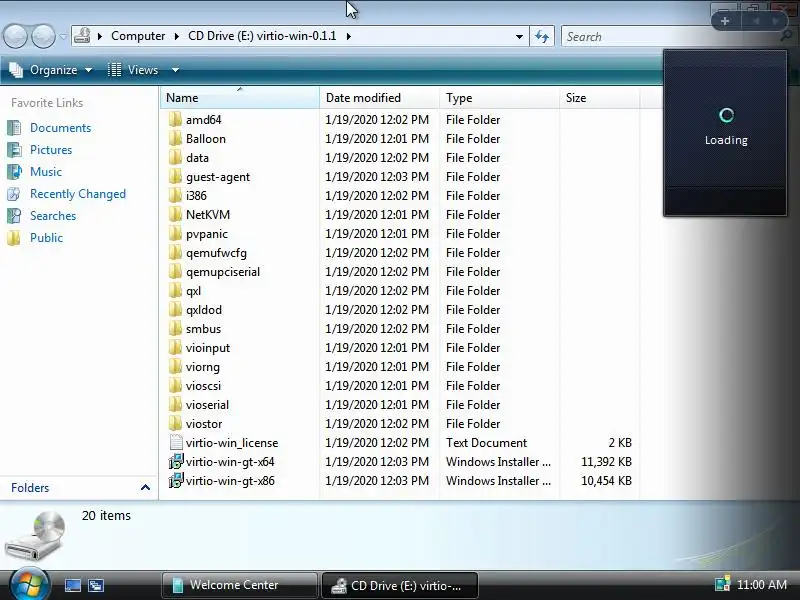800x600 pixels.
Task: Expand breadcrumb arrow after Computer
Action: click(x=177, y=36)
